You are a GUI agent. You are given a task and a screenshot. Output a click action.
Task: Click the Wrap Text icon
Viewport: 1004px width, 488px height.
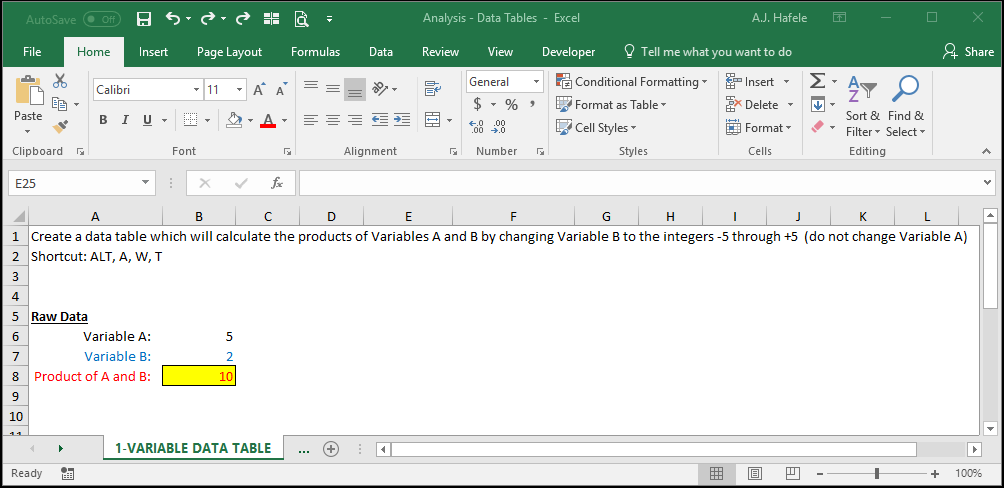click(x=433, y=88)
